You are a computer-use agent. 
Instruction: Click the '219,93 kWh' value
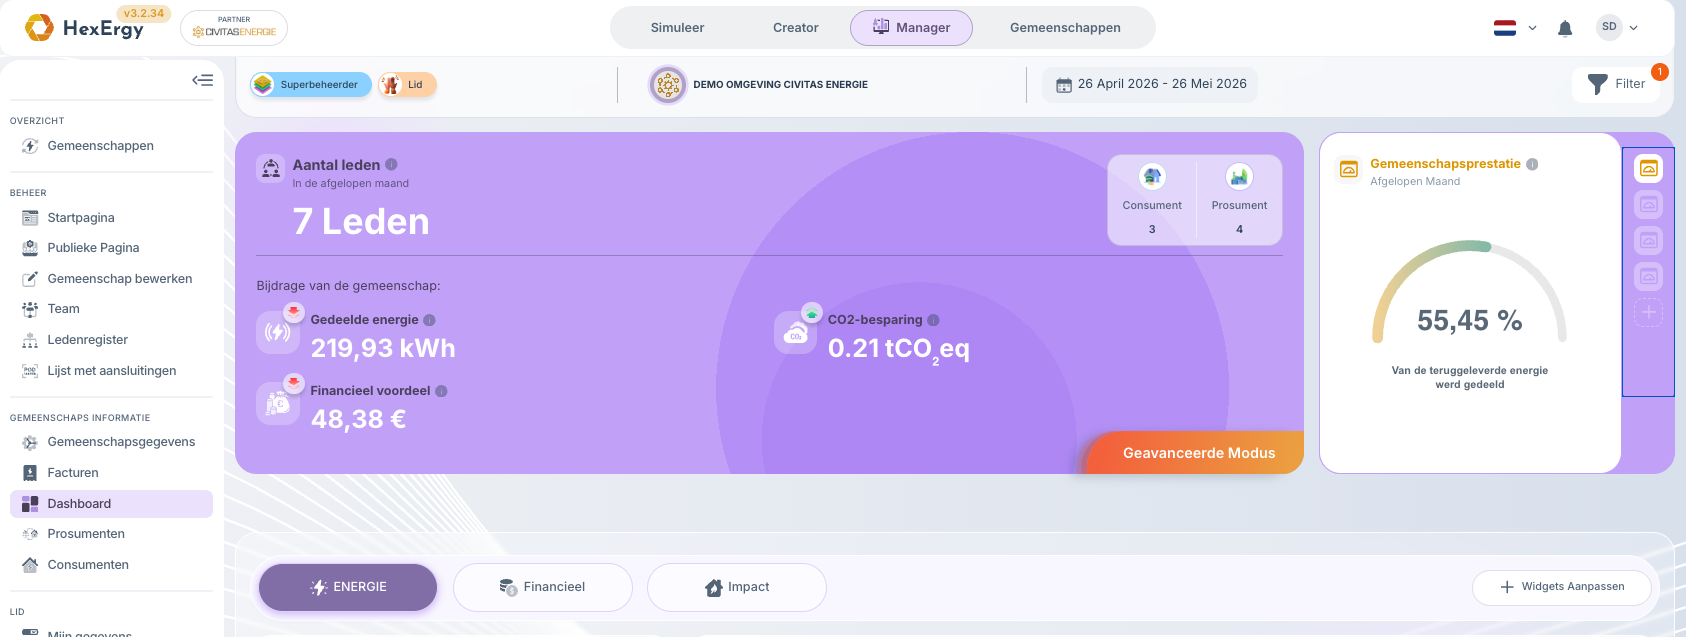click(383, 348)
